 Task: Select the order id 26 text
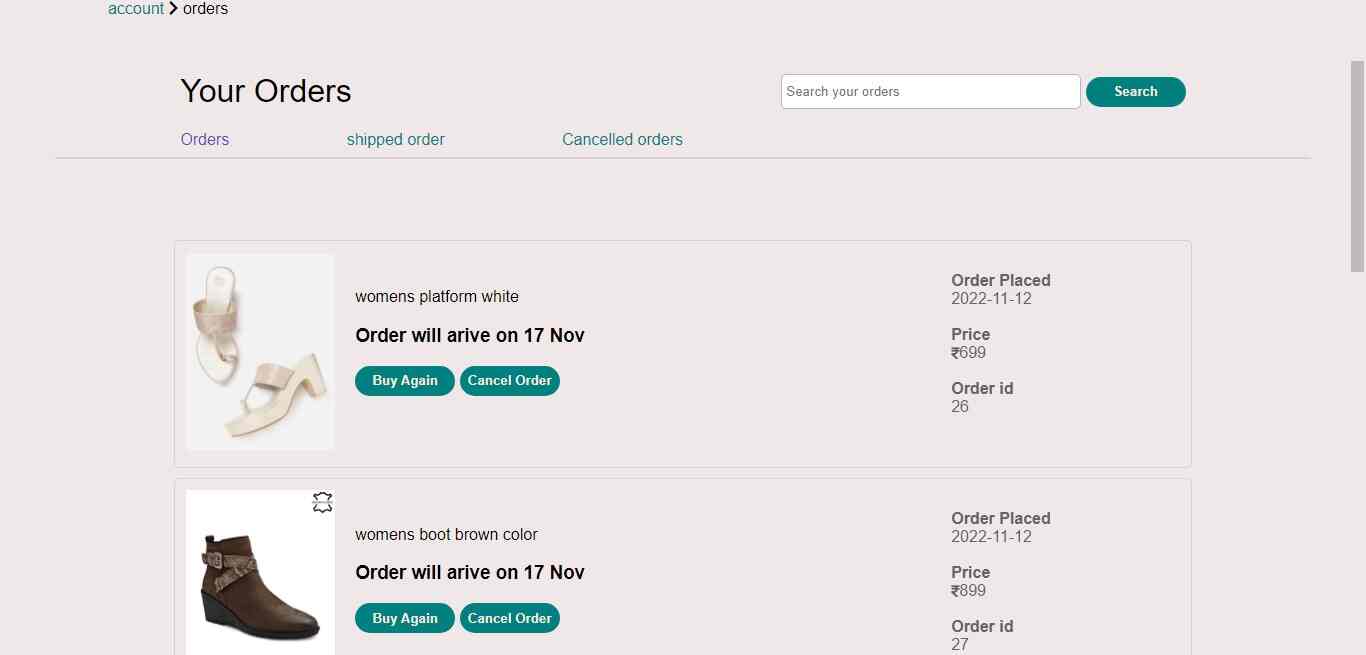tap(960, 406)
